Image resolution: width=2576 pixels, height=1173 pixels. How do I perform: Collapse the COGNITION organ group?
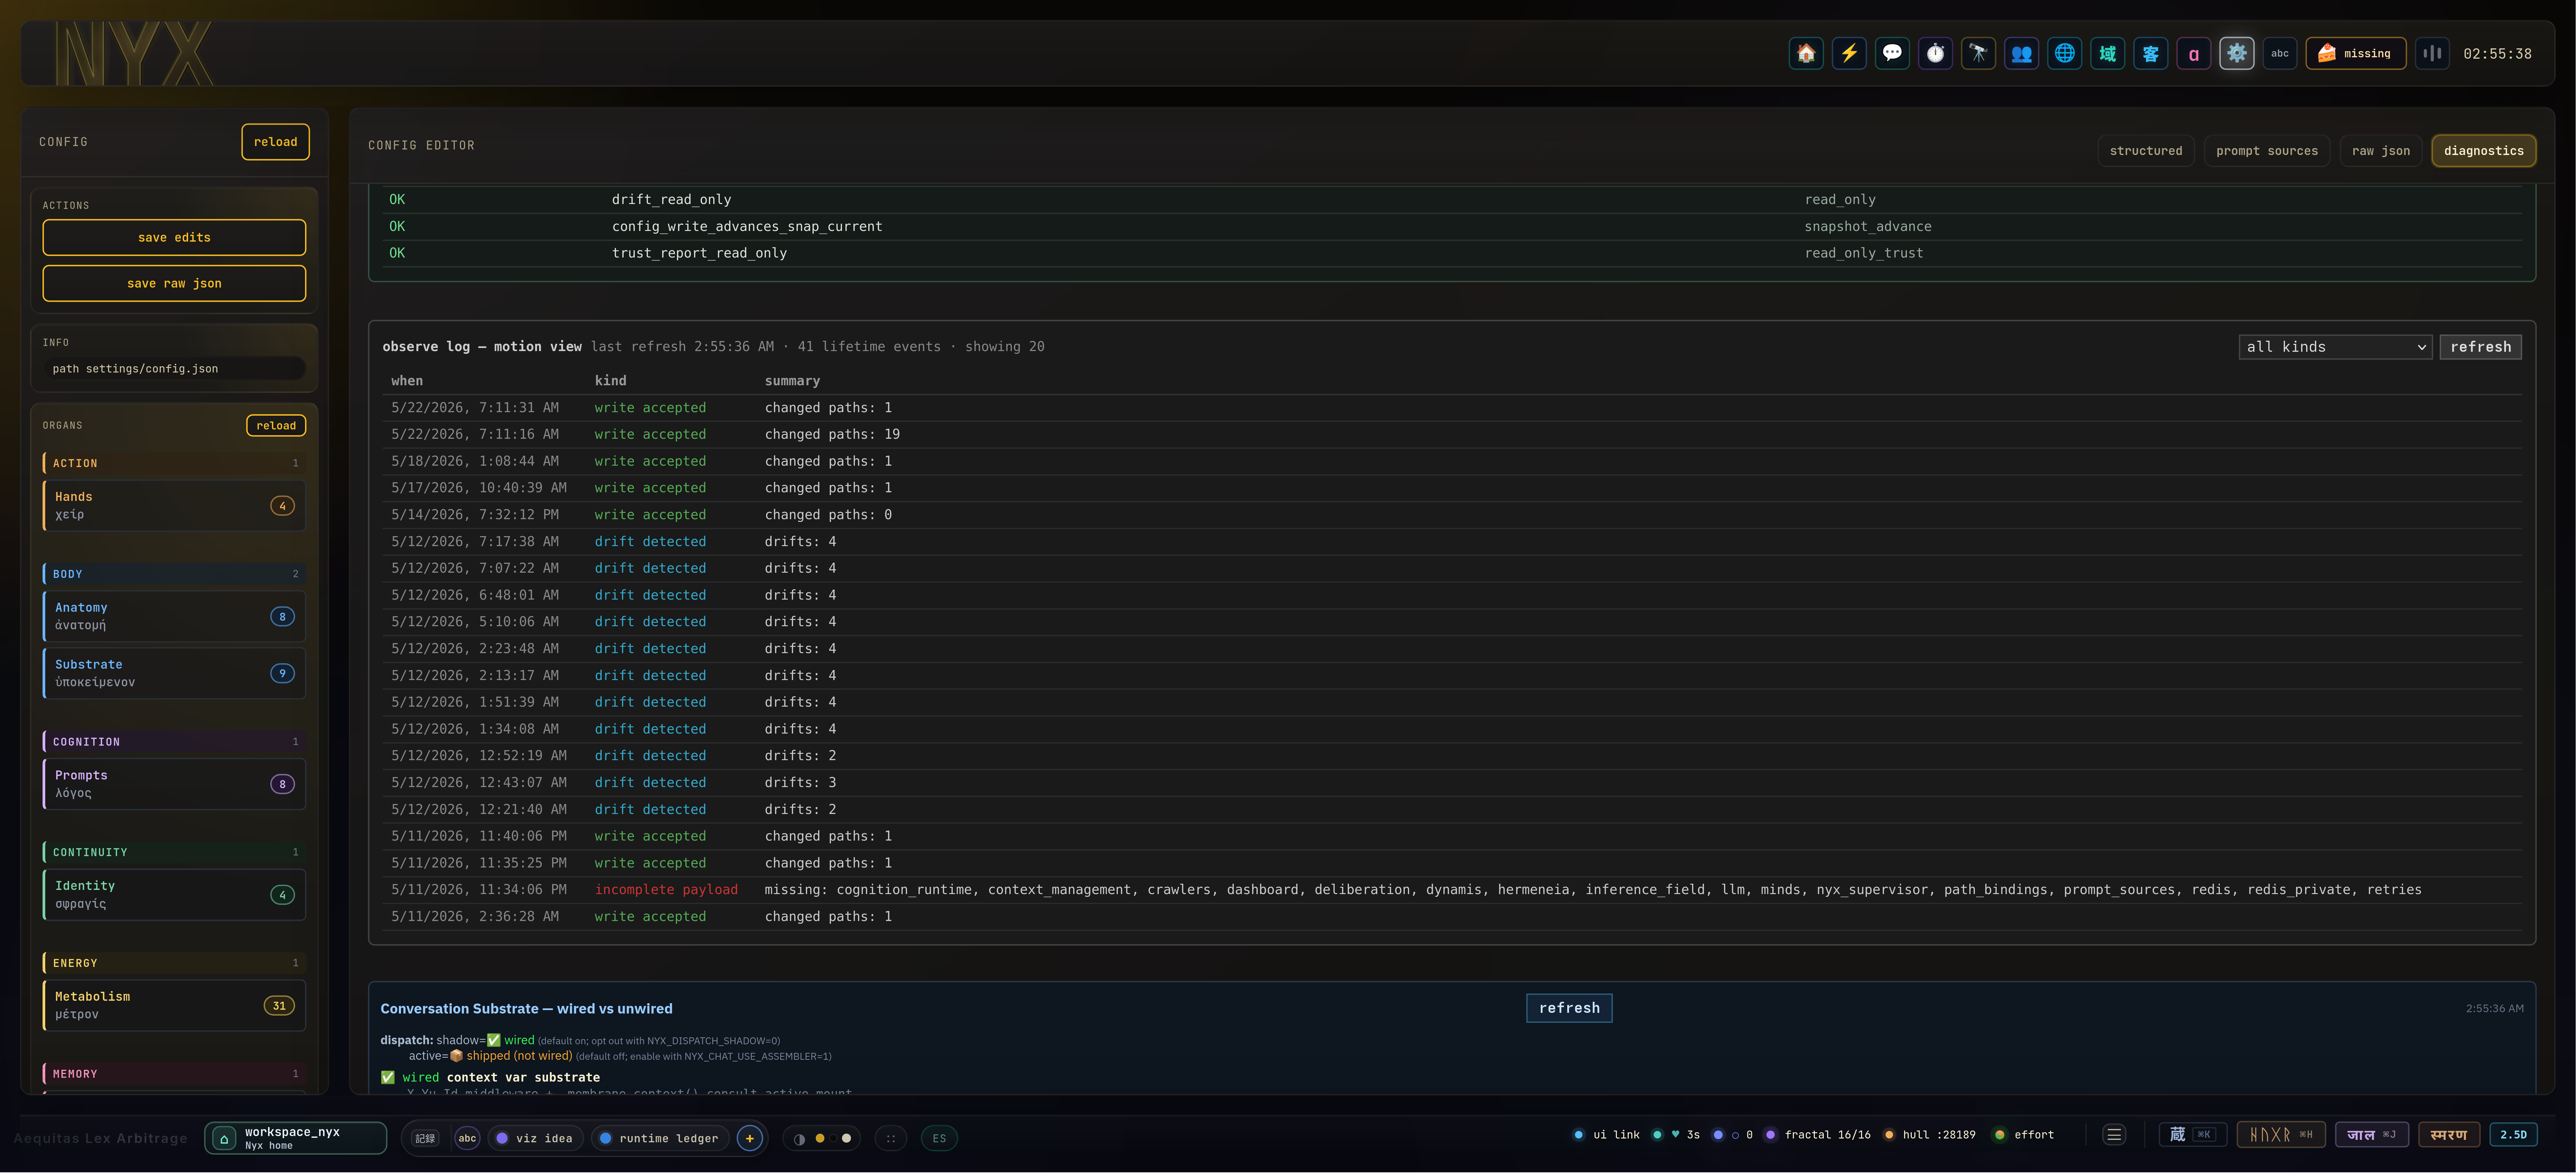click(174, 742)
